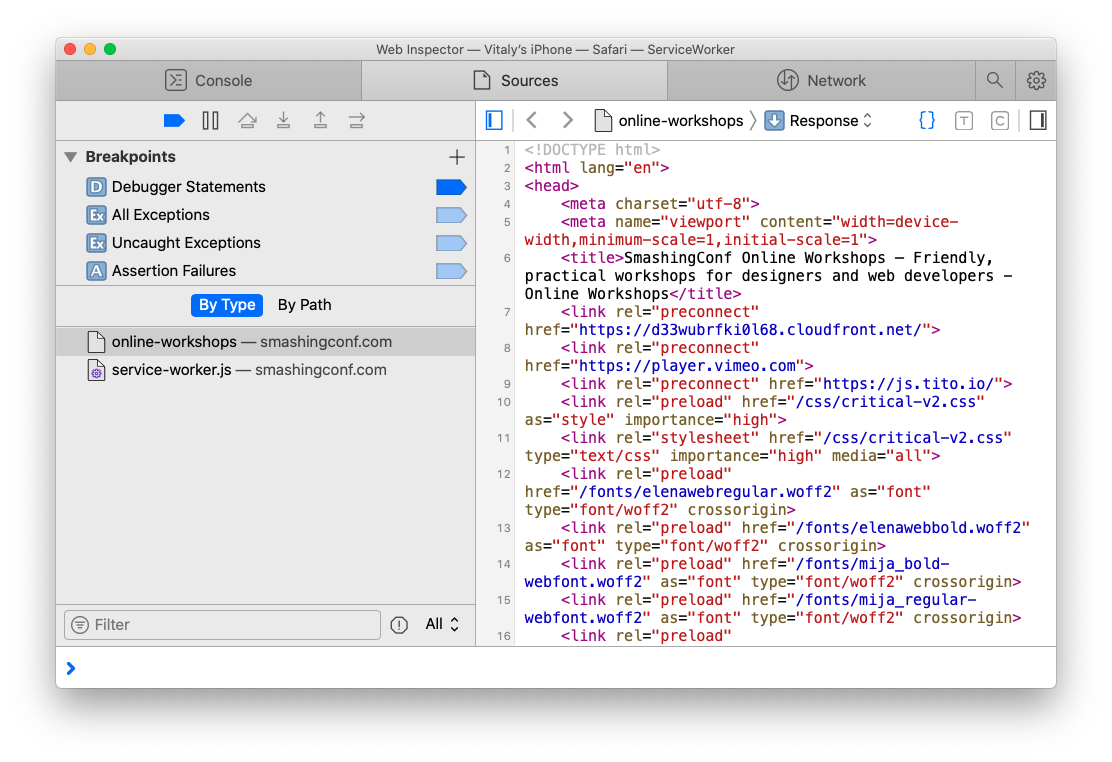Image resolution: width=1112 pixels, height=762 pixels.
Task: Select the Assertion Failures row
Action: (265, 271)
